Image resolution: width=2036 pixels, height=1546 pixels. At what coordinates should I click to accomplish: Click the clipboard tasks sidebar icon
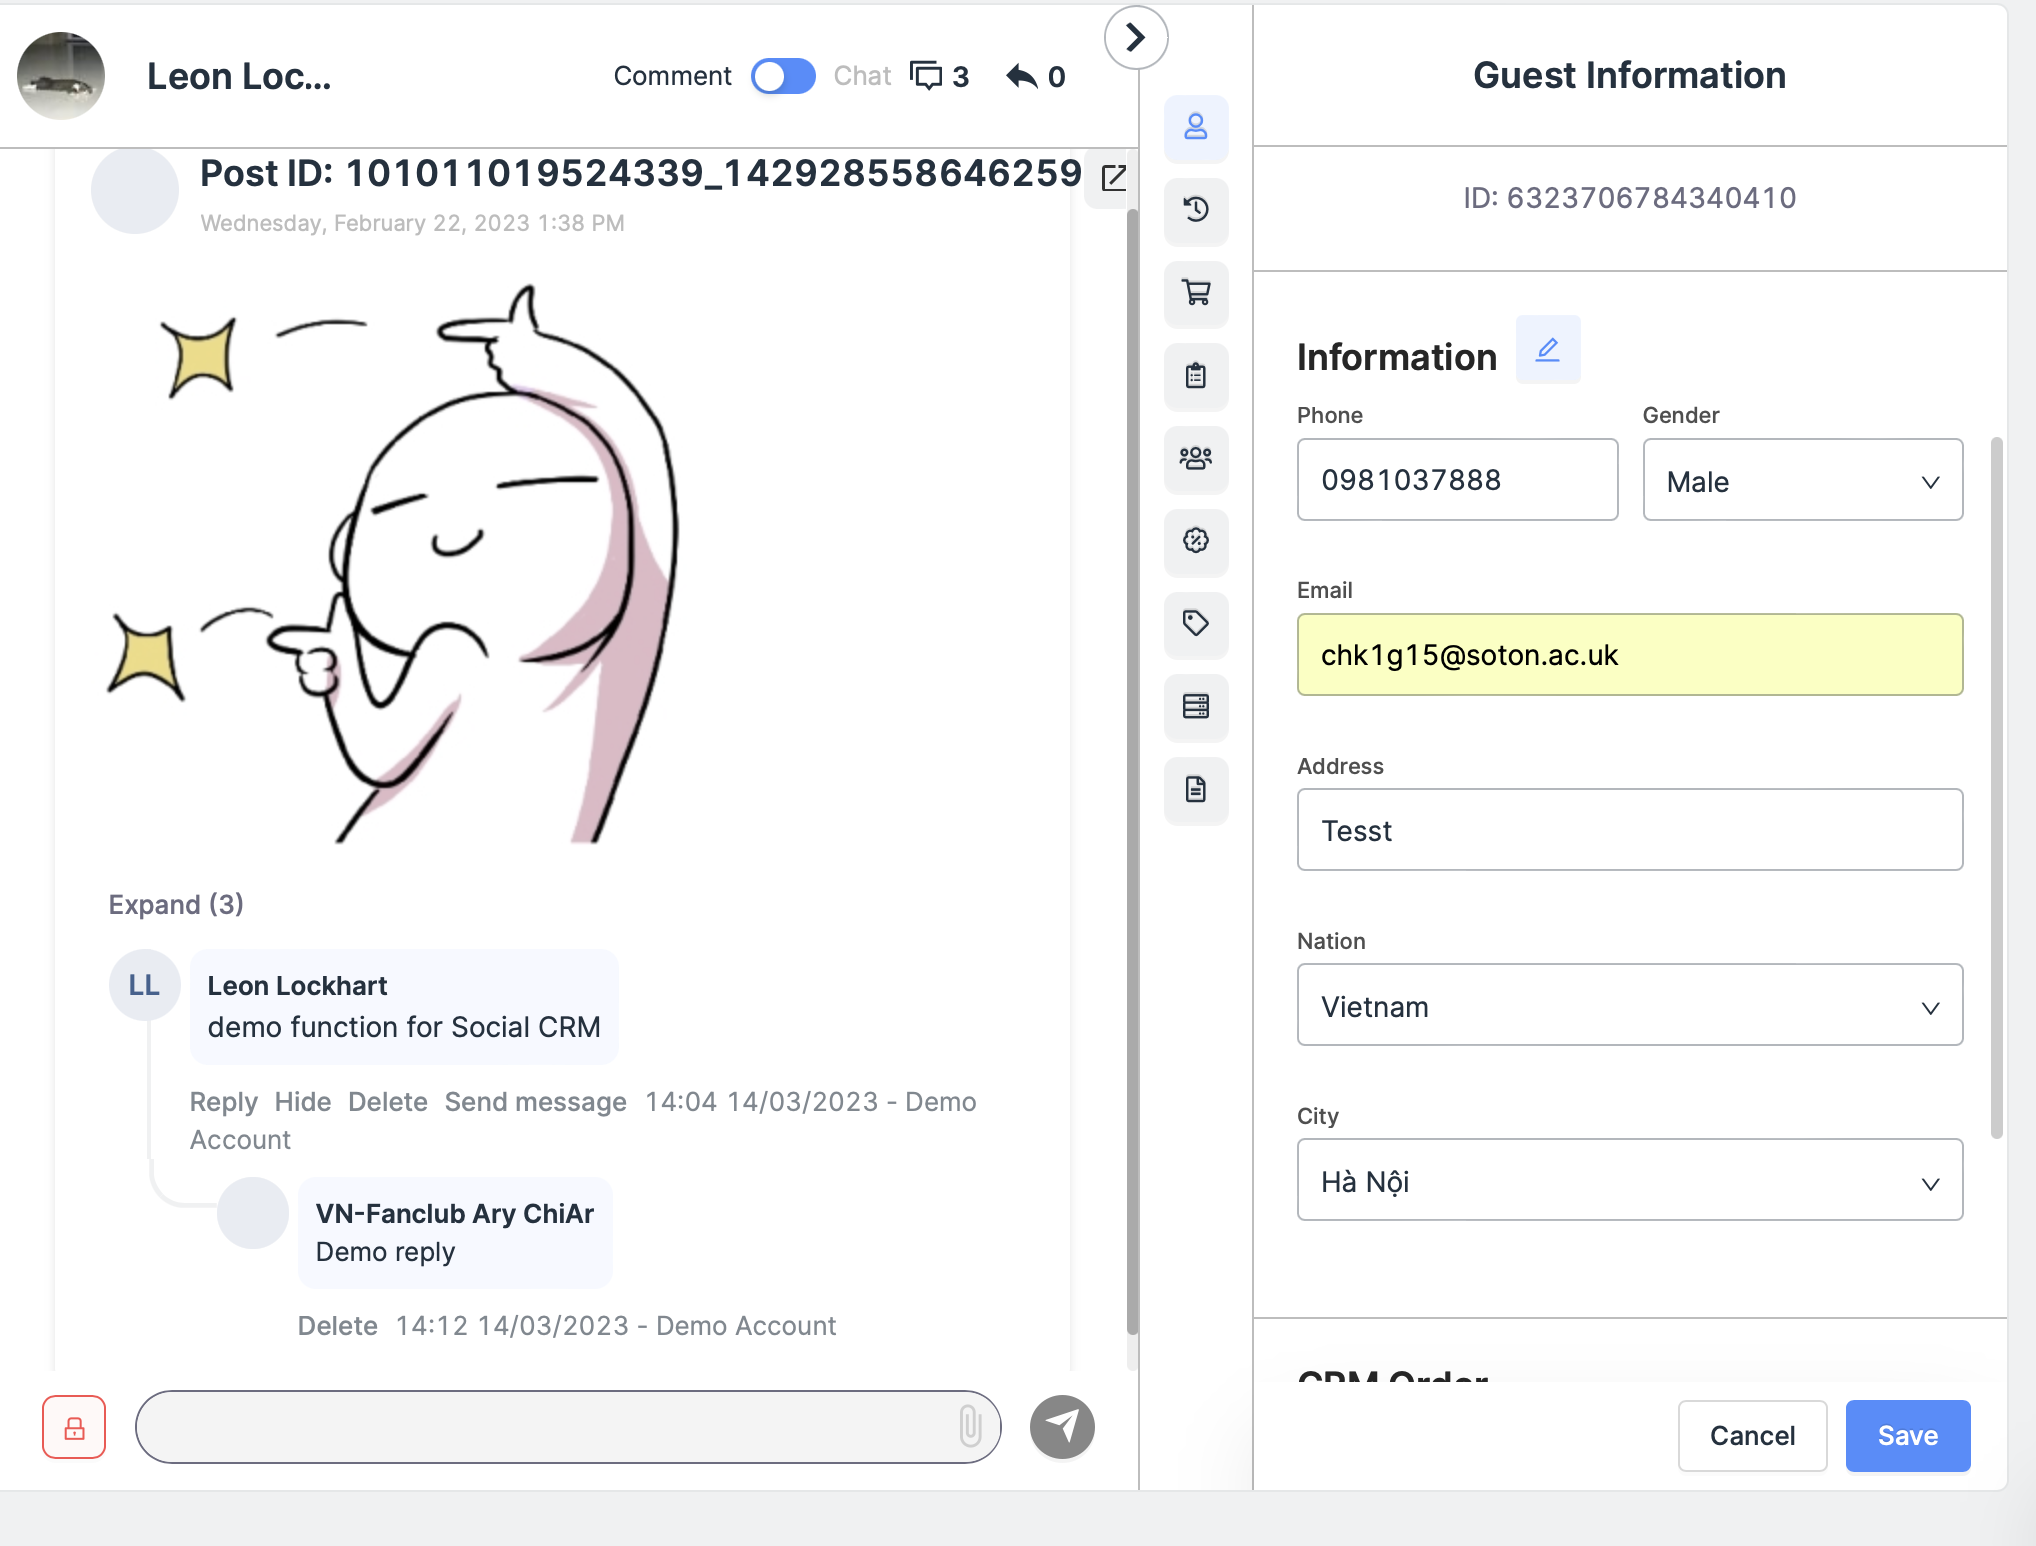pos(1195,376)
